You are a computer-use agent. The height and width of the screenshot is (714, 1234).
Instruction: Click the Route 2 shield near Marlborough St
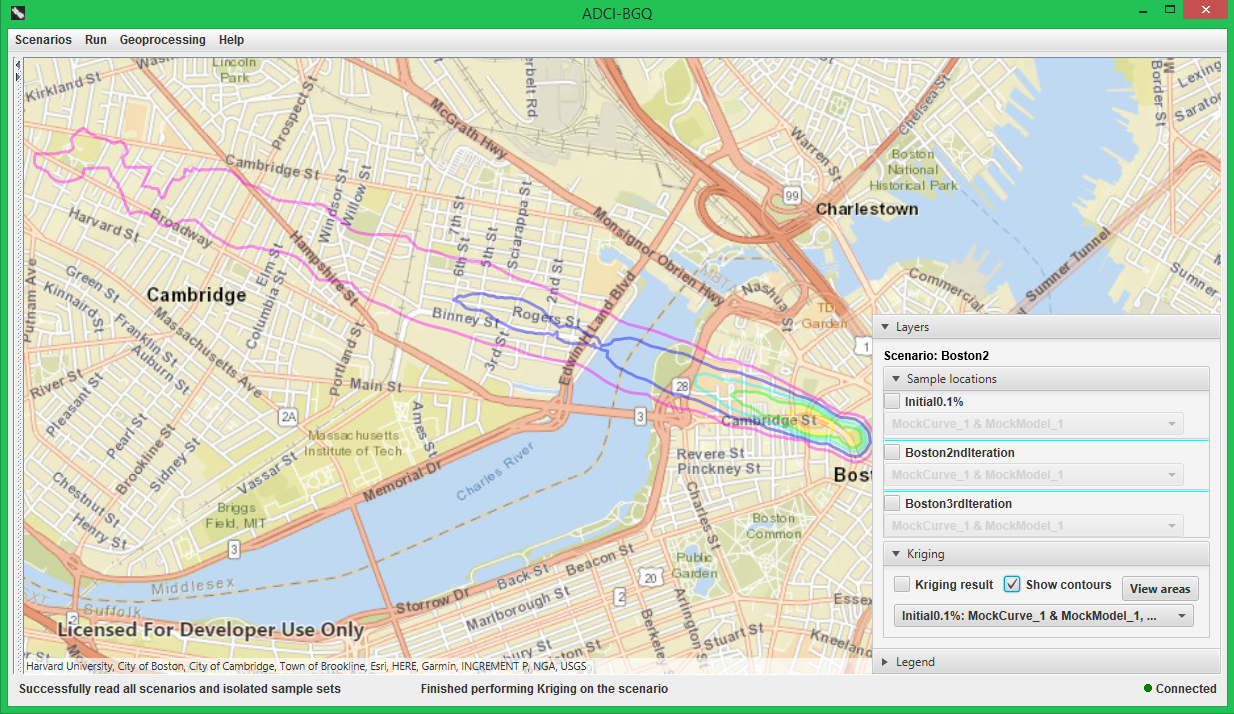(x=620, y=597)
